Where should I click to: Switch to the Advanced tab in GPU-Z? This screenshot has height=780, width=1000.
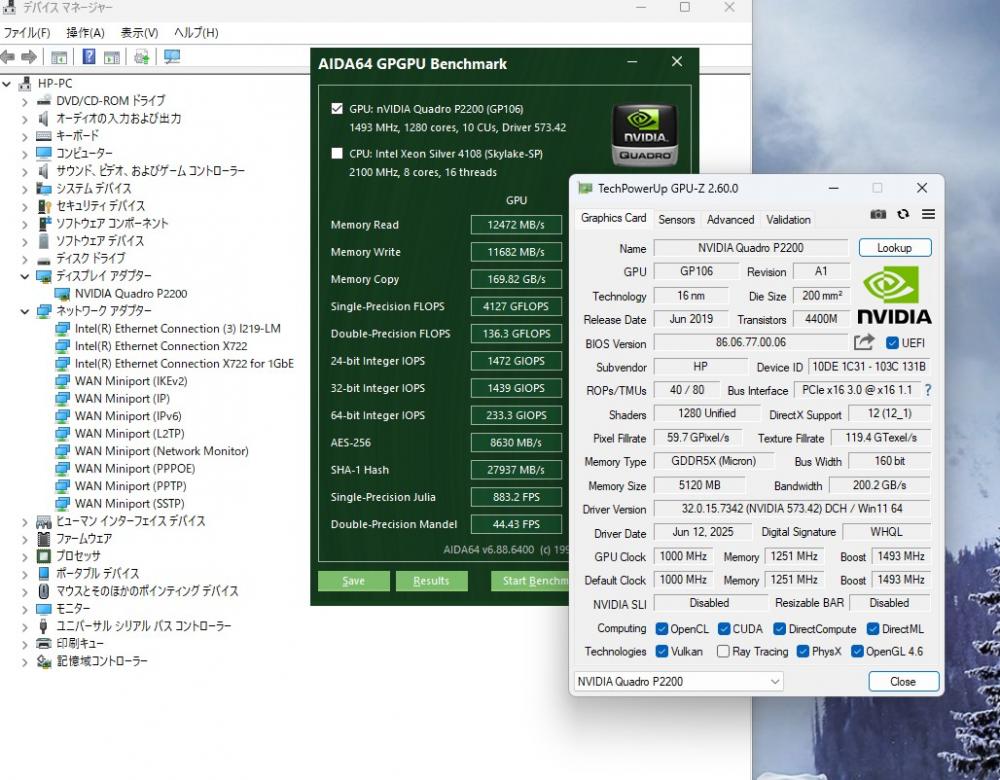click(730, 219)
